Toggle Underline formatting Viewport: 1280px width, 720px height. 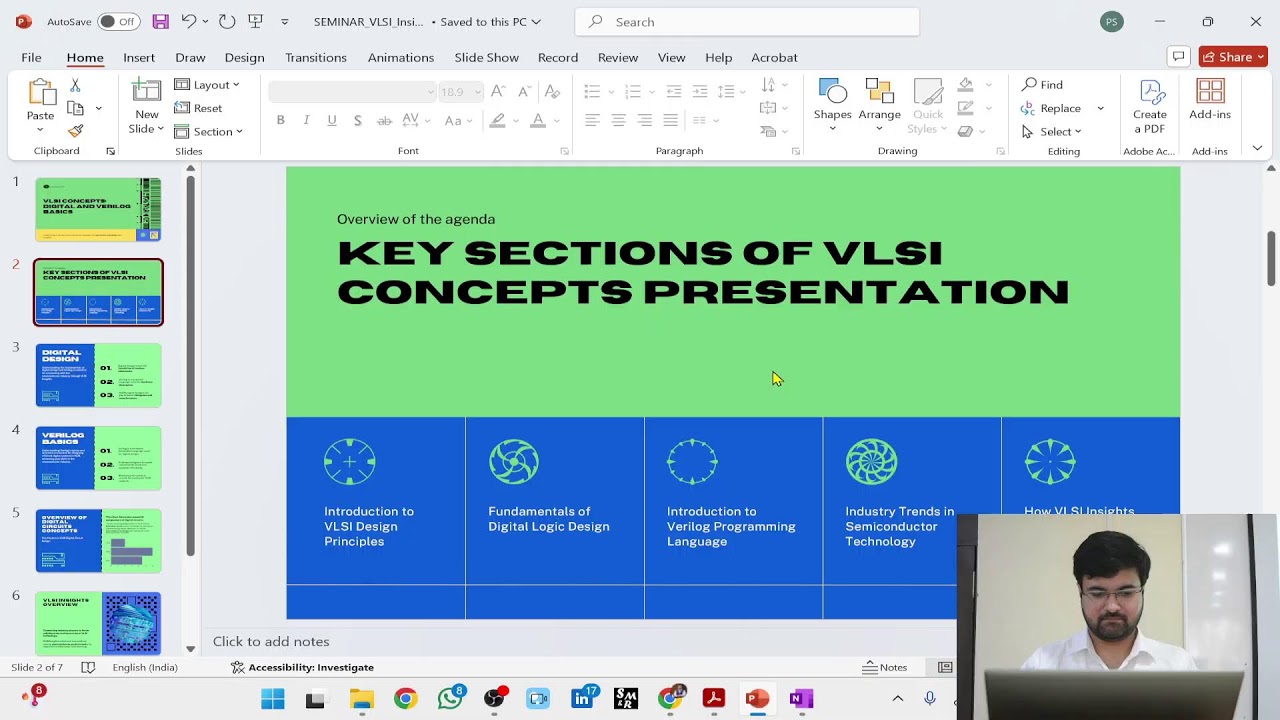pos(332,120)
